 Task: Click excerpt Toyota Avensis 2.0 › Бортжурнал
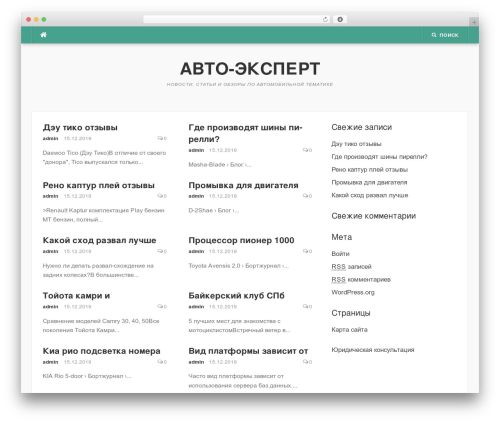tap(239, 266)
